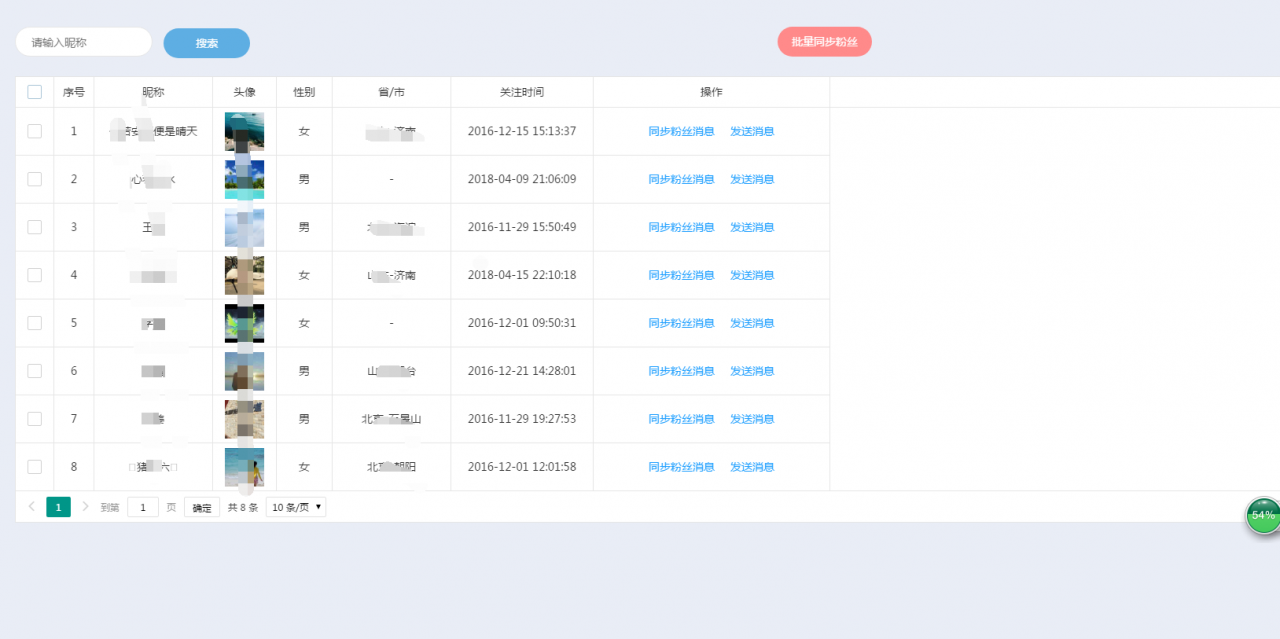Click 同步粉丝消息 link on row 4

[x=681, y=275]
